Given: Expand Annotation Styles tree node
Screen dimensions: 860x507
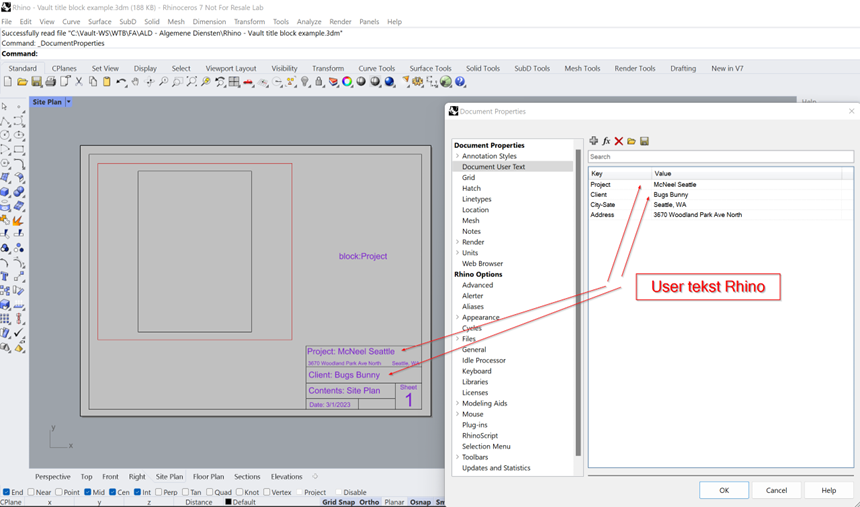Looking at the screenshot, I should 457,156.
